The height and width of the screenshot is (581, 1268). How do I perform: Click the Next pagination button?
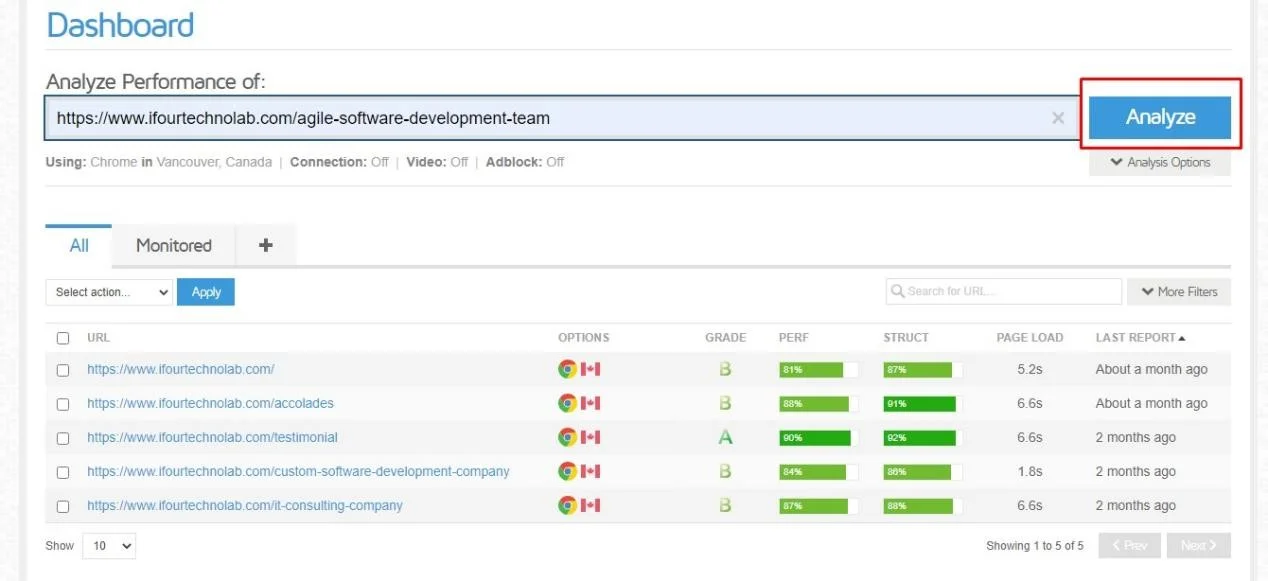(x=1198, y=545)
